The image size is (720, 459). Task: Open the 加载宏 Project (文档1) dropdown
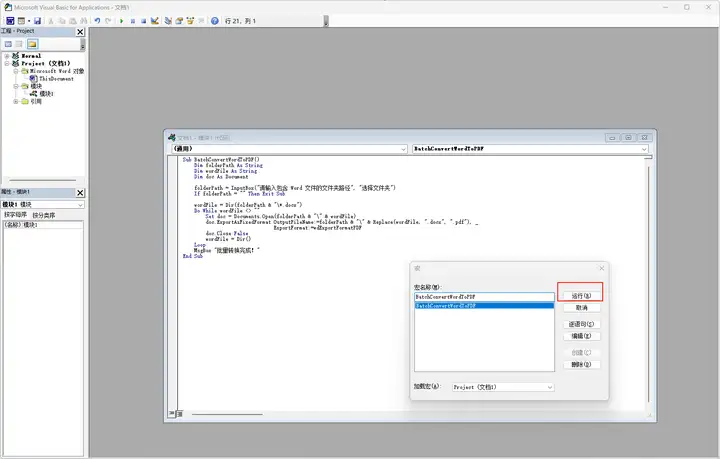(503, 387)
